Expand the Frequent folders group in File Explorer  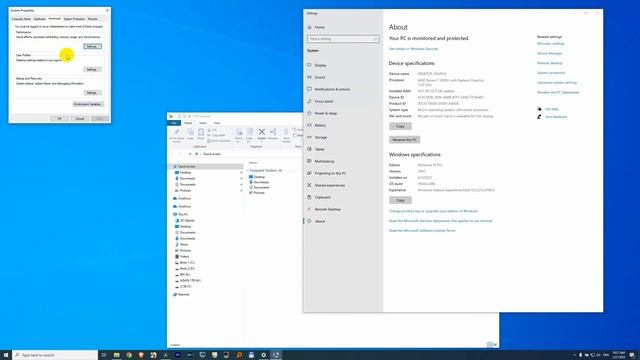click(x=247, y=170)
